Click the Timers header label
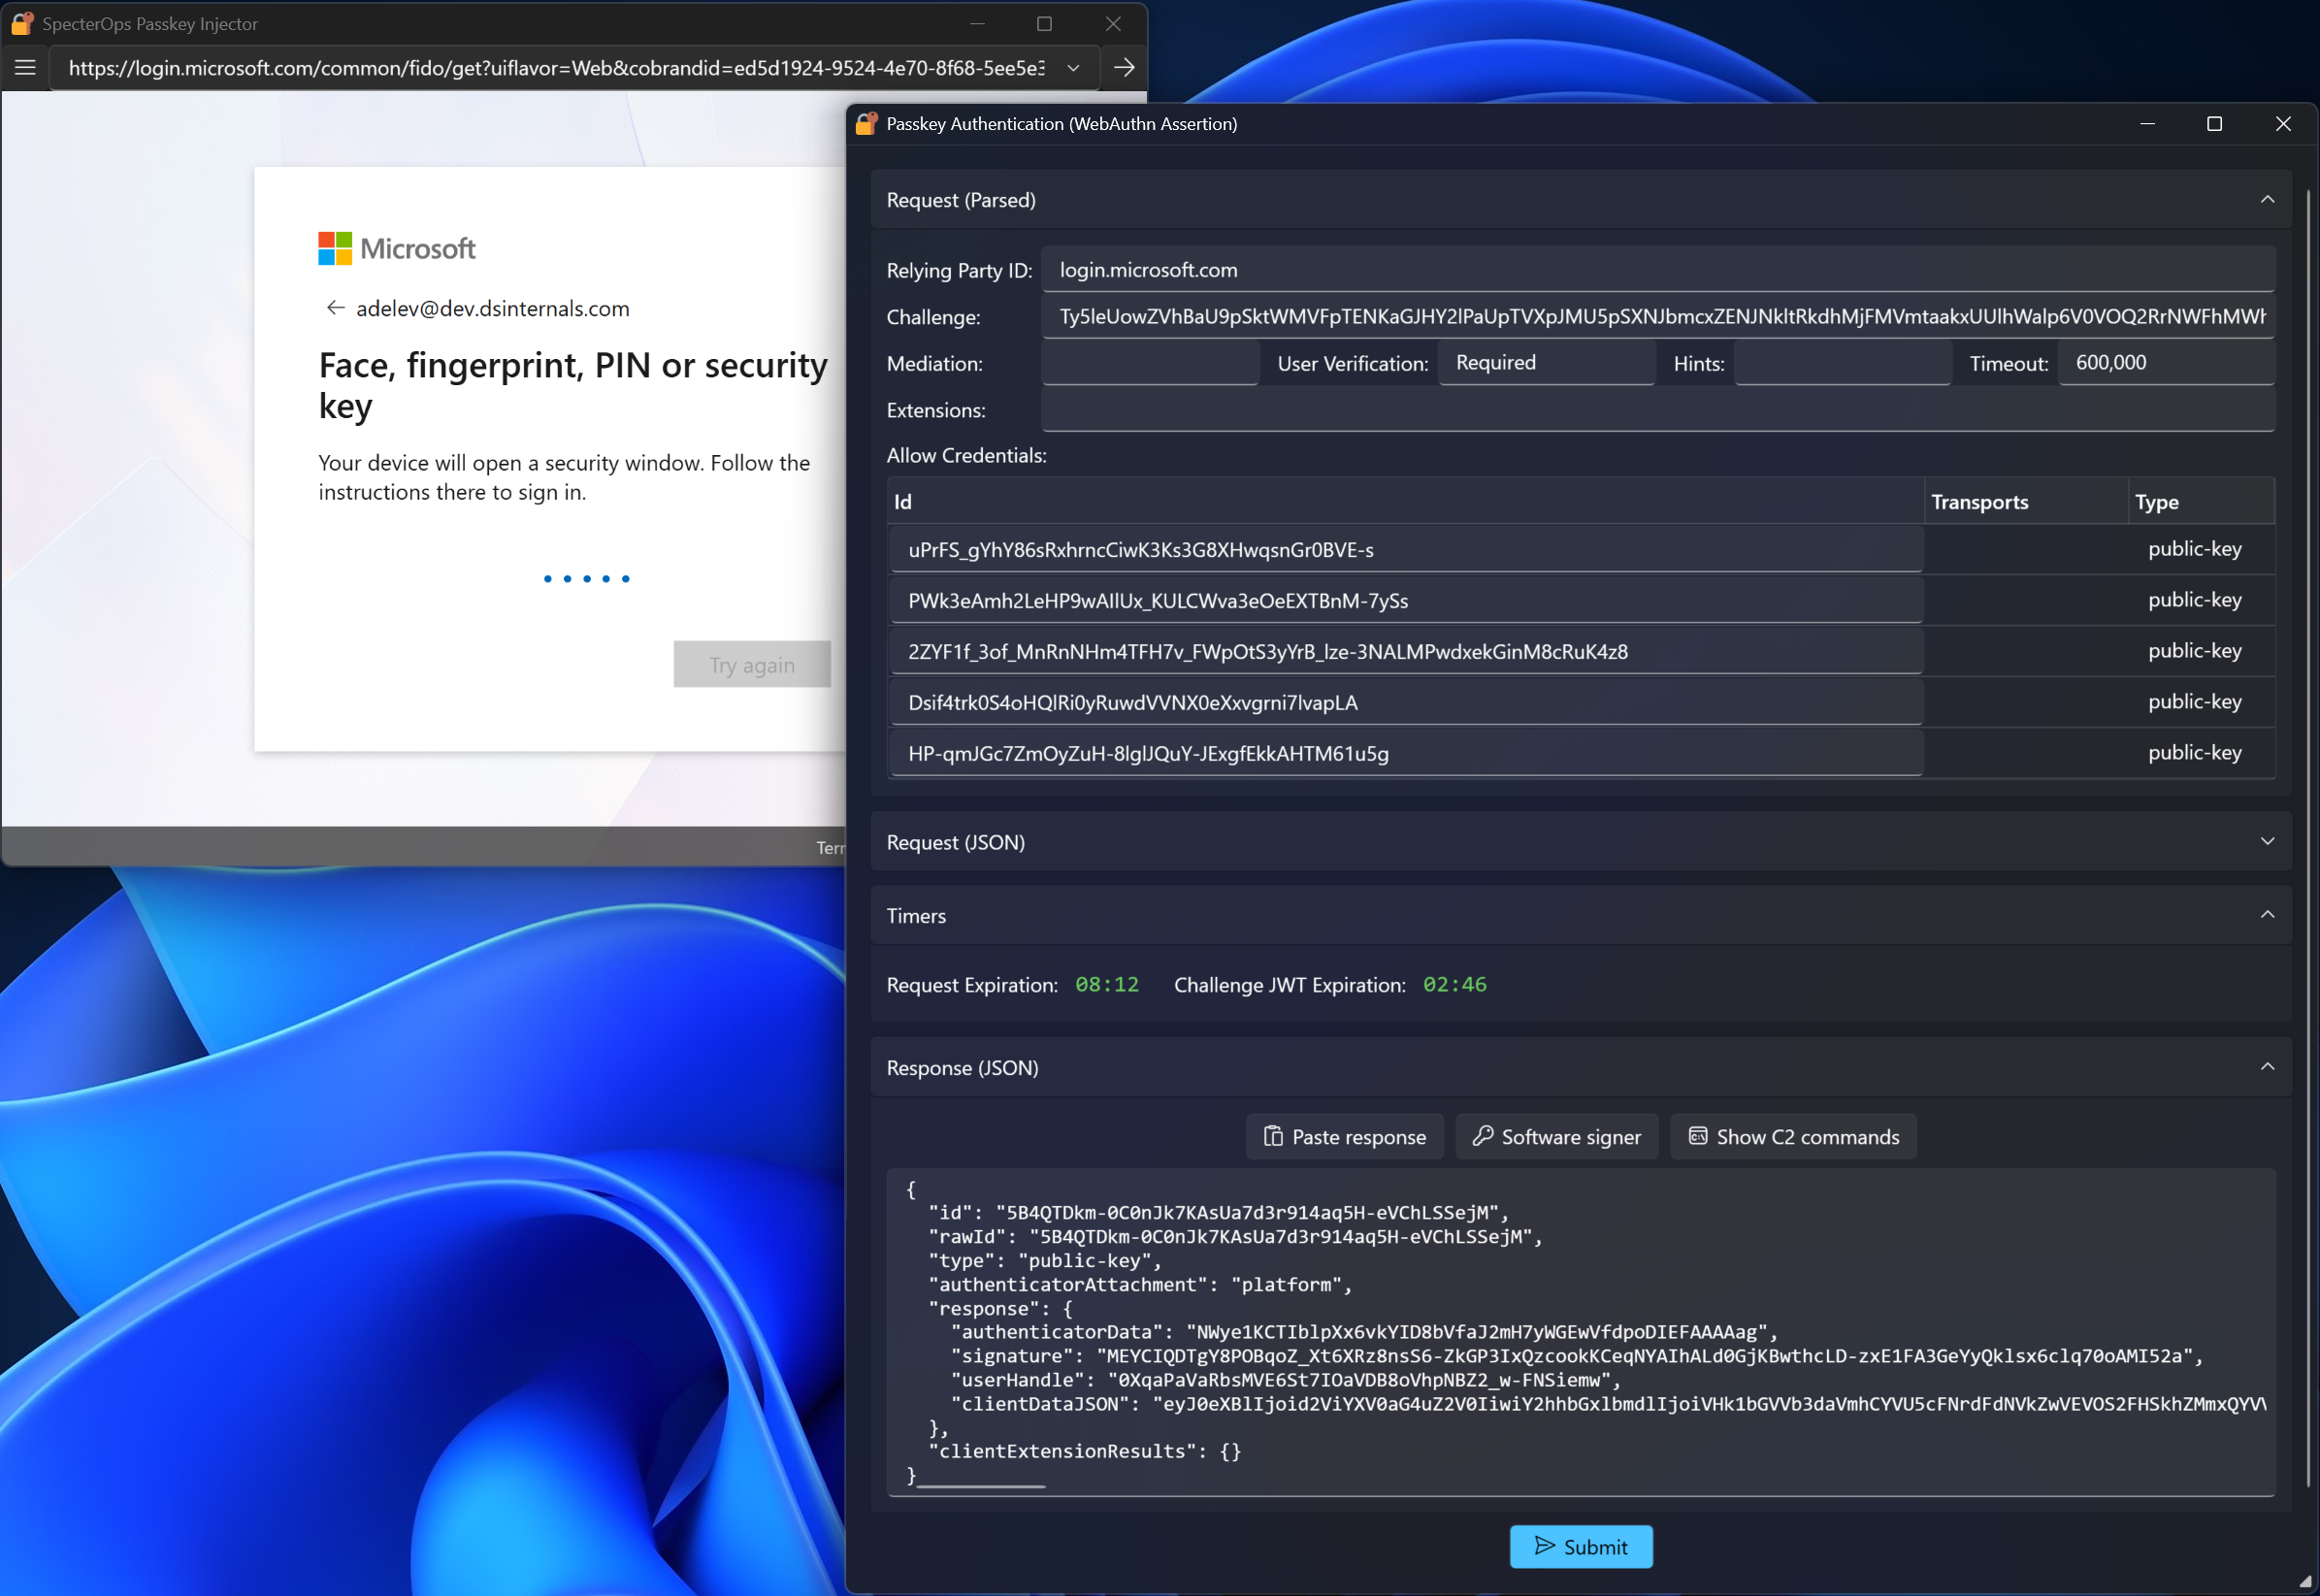This screenshot has width=2320, height=1596. [916, 915]
